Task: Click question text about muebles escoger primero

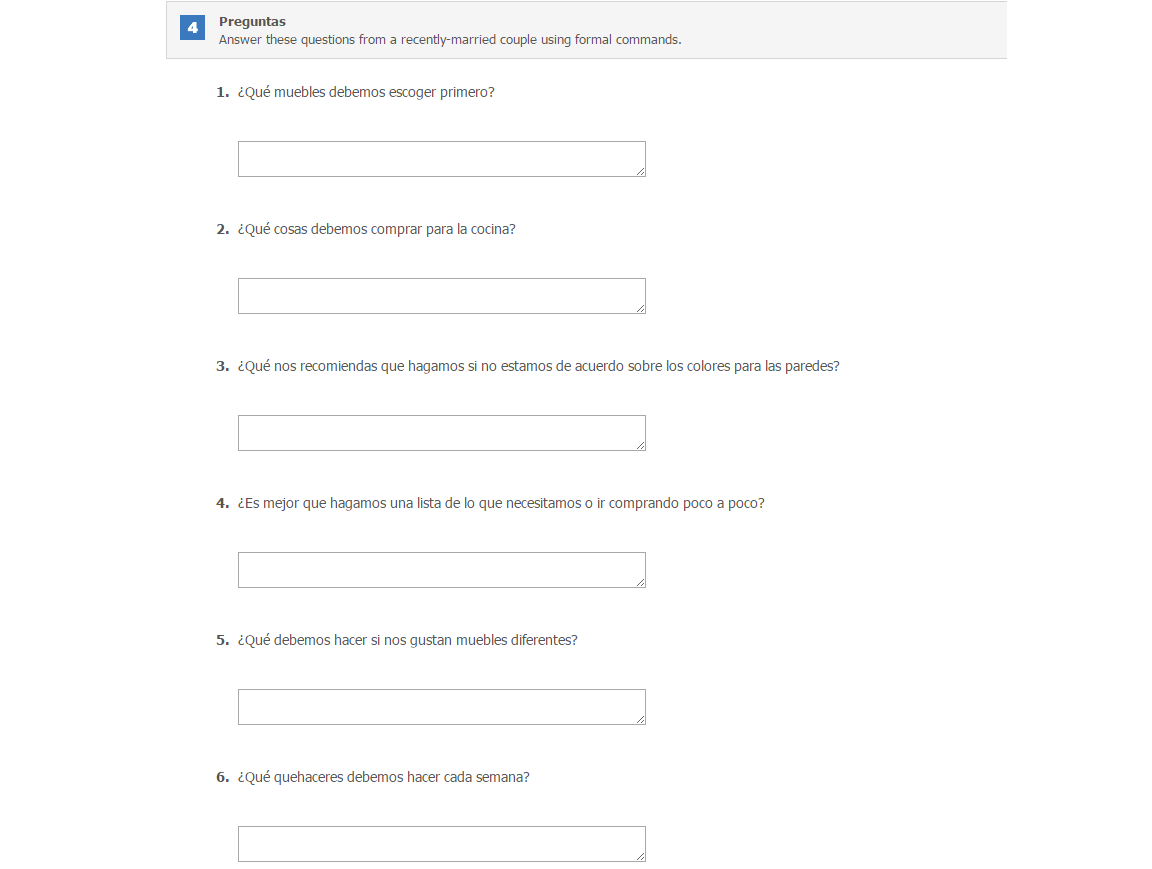Action: tap(366, 92)
